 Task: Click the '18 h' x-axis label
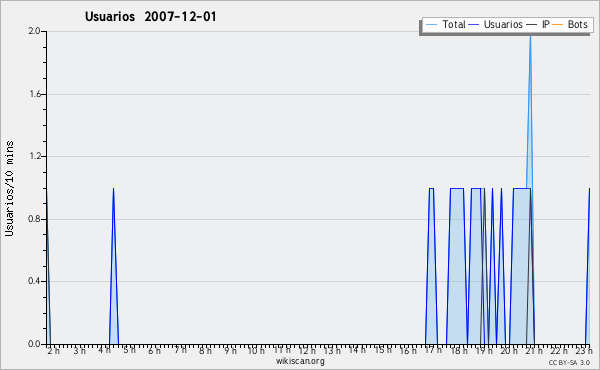[x=459, y=350]
